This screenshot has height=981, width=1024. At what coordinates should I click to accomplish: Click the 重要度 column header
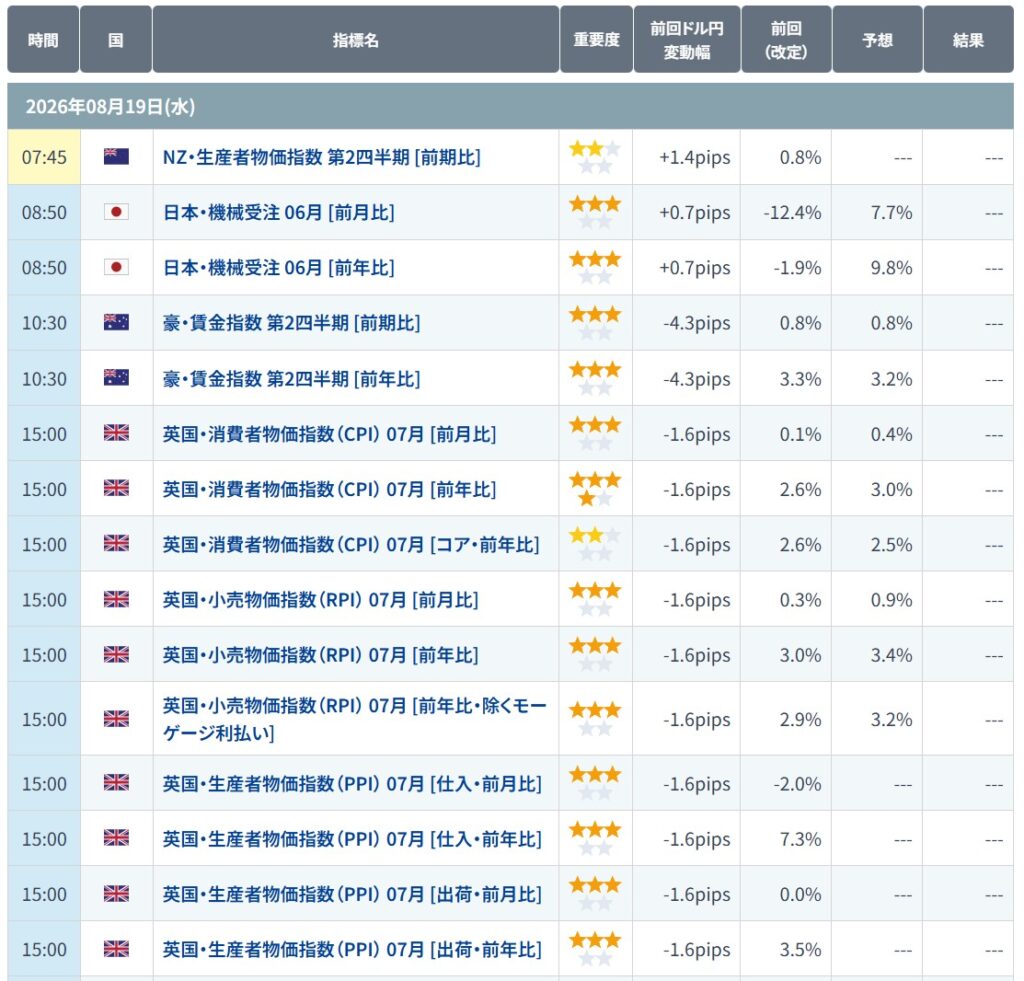pyautogui.click(x=596, y=39)
